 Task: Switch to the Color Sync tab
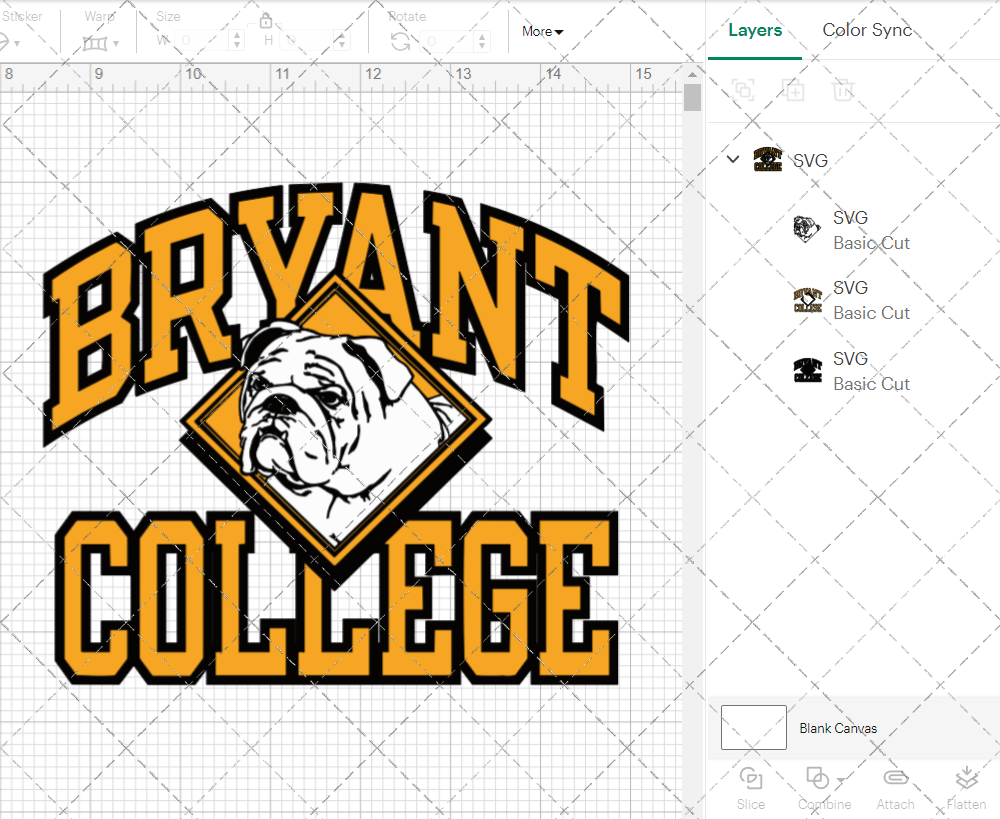(867, 30)
